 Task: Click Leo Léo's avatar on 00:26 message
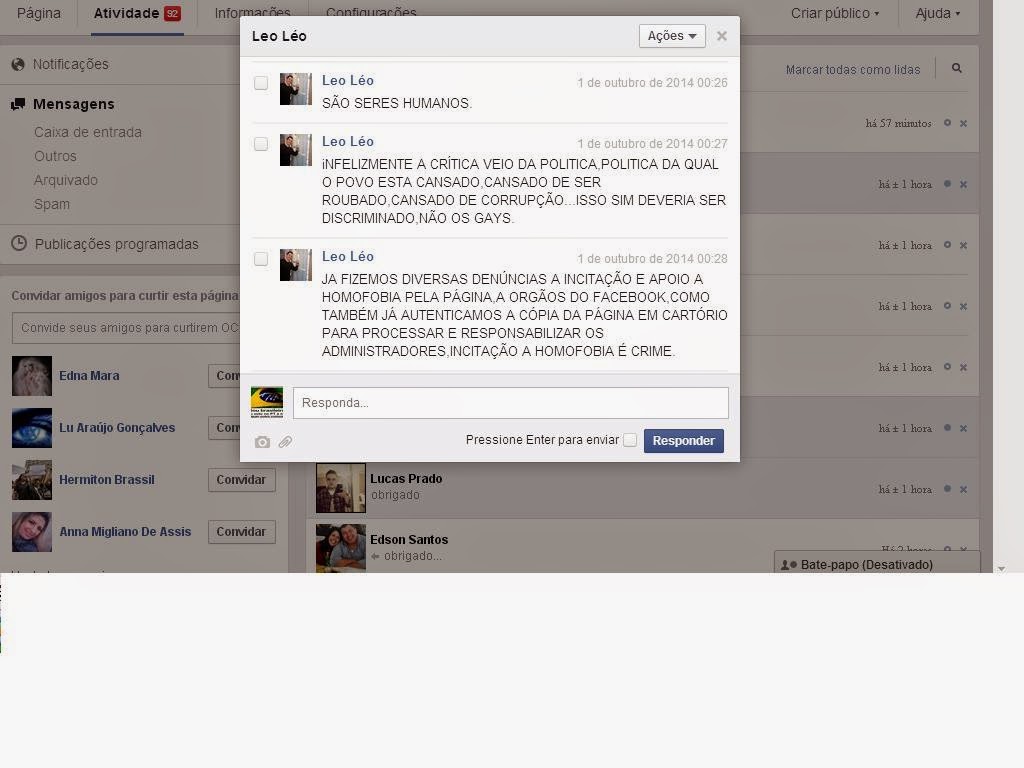(x=296, y=89)
